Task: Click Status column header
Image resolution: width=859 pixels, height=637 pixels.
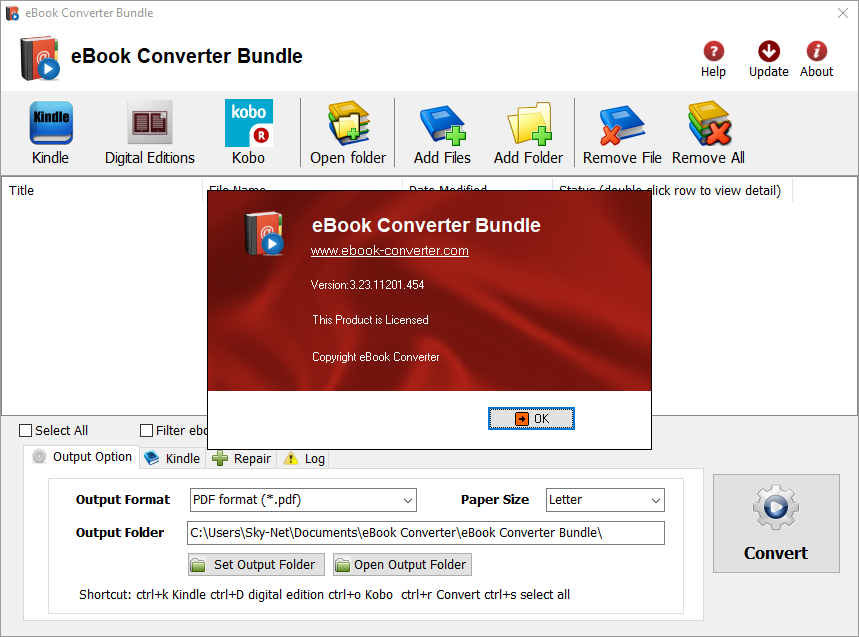Action: coord(672,191)
